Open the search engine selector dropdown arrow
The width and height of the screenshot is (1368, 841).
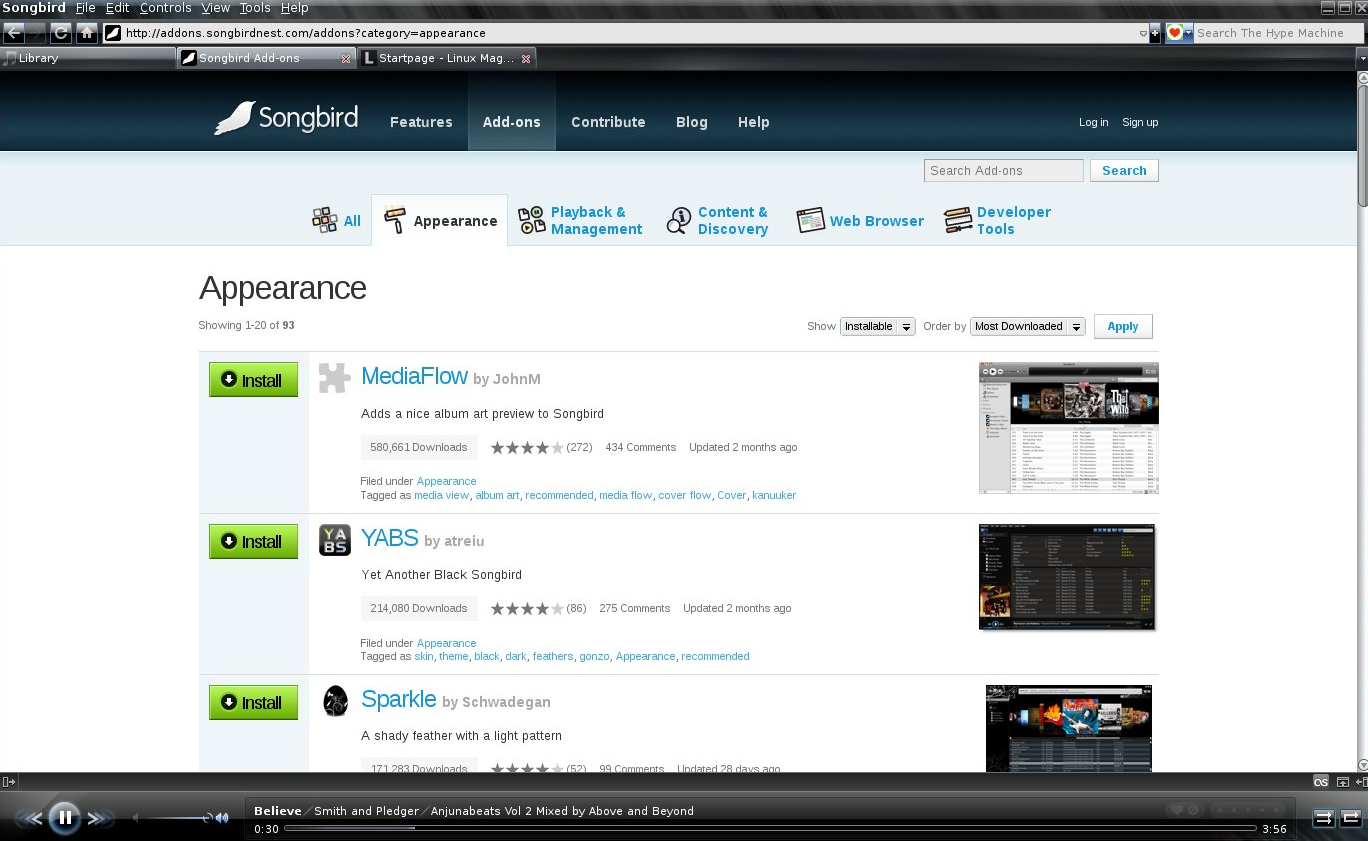(x=1188, y=33)
